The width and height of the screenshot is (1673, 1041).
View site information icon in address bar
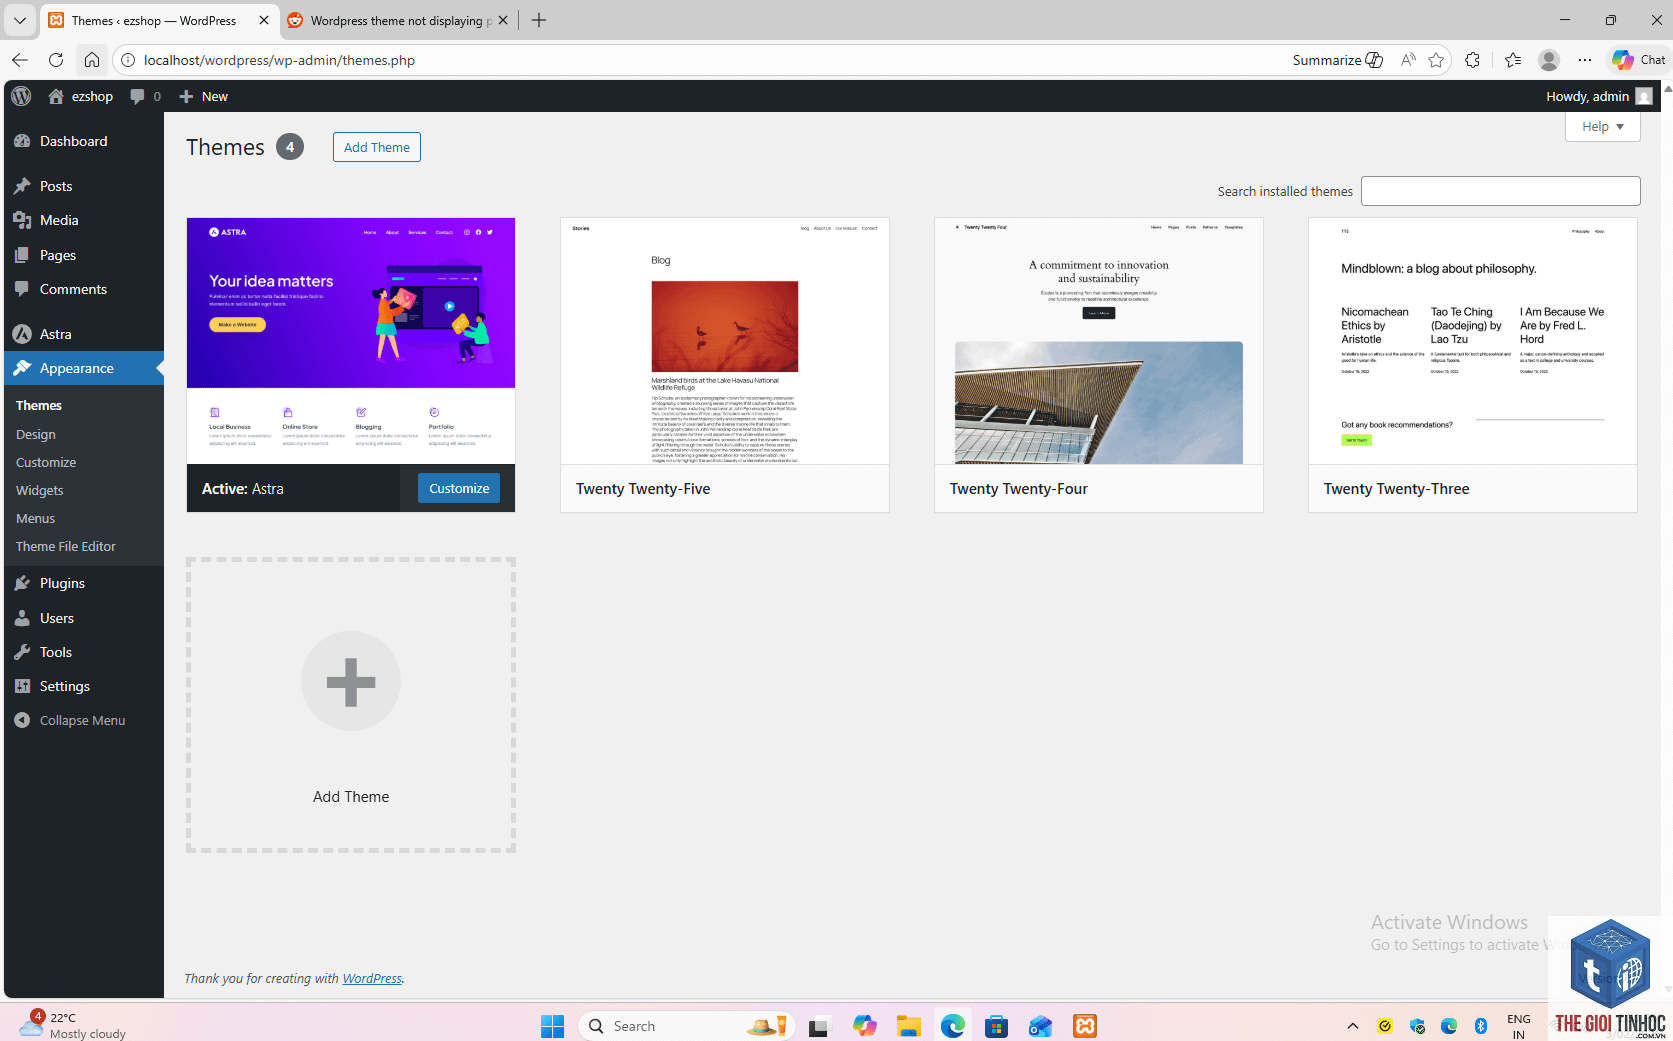(128, 60)
